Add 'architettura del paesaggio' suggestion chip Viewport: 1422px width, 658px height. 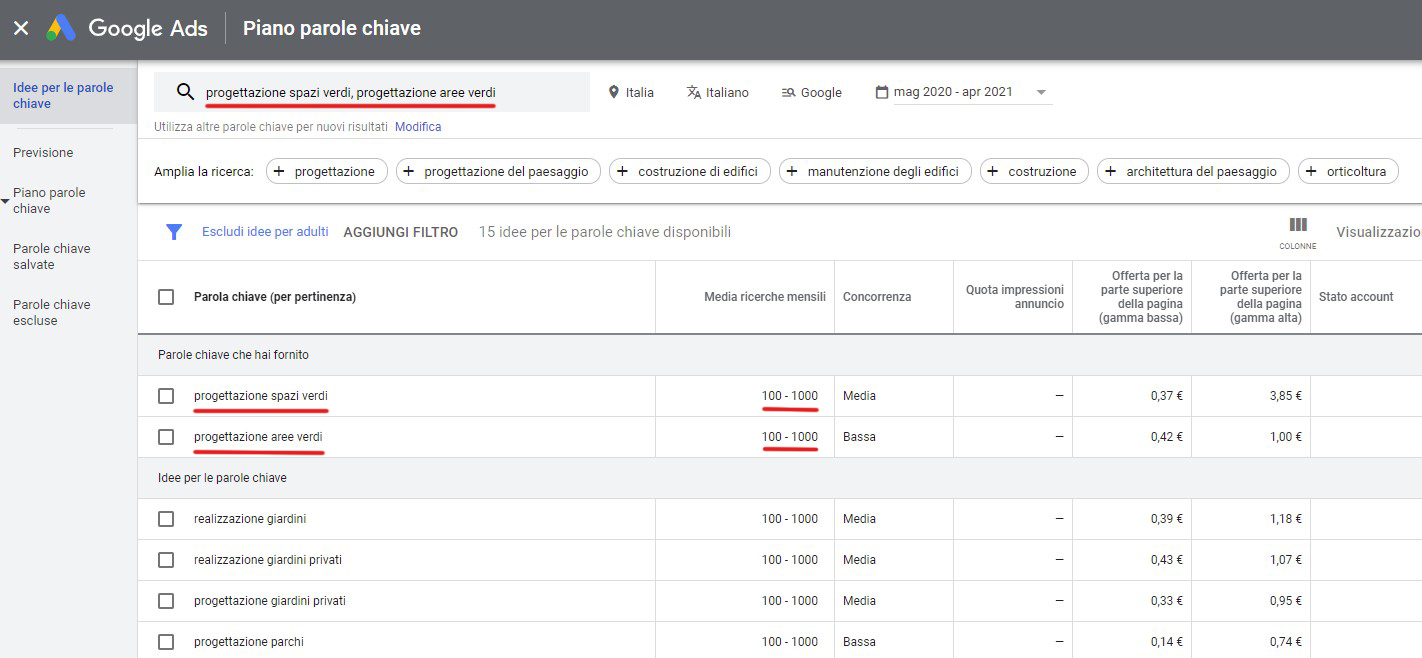[1193, 171]
